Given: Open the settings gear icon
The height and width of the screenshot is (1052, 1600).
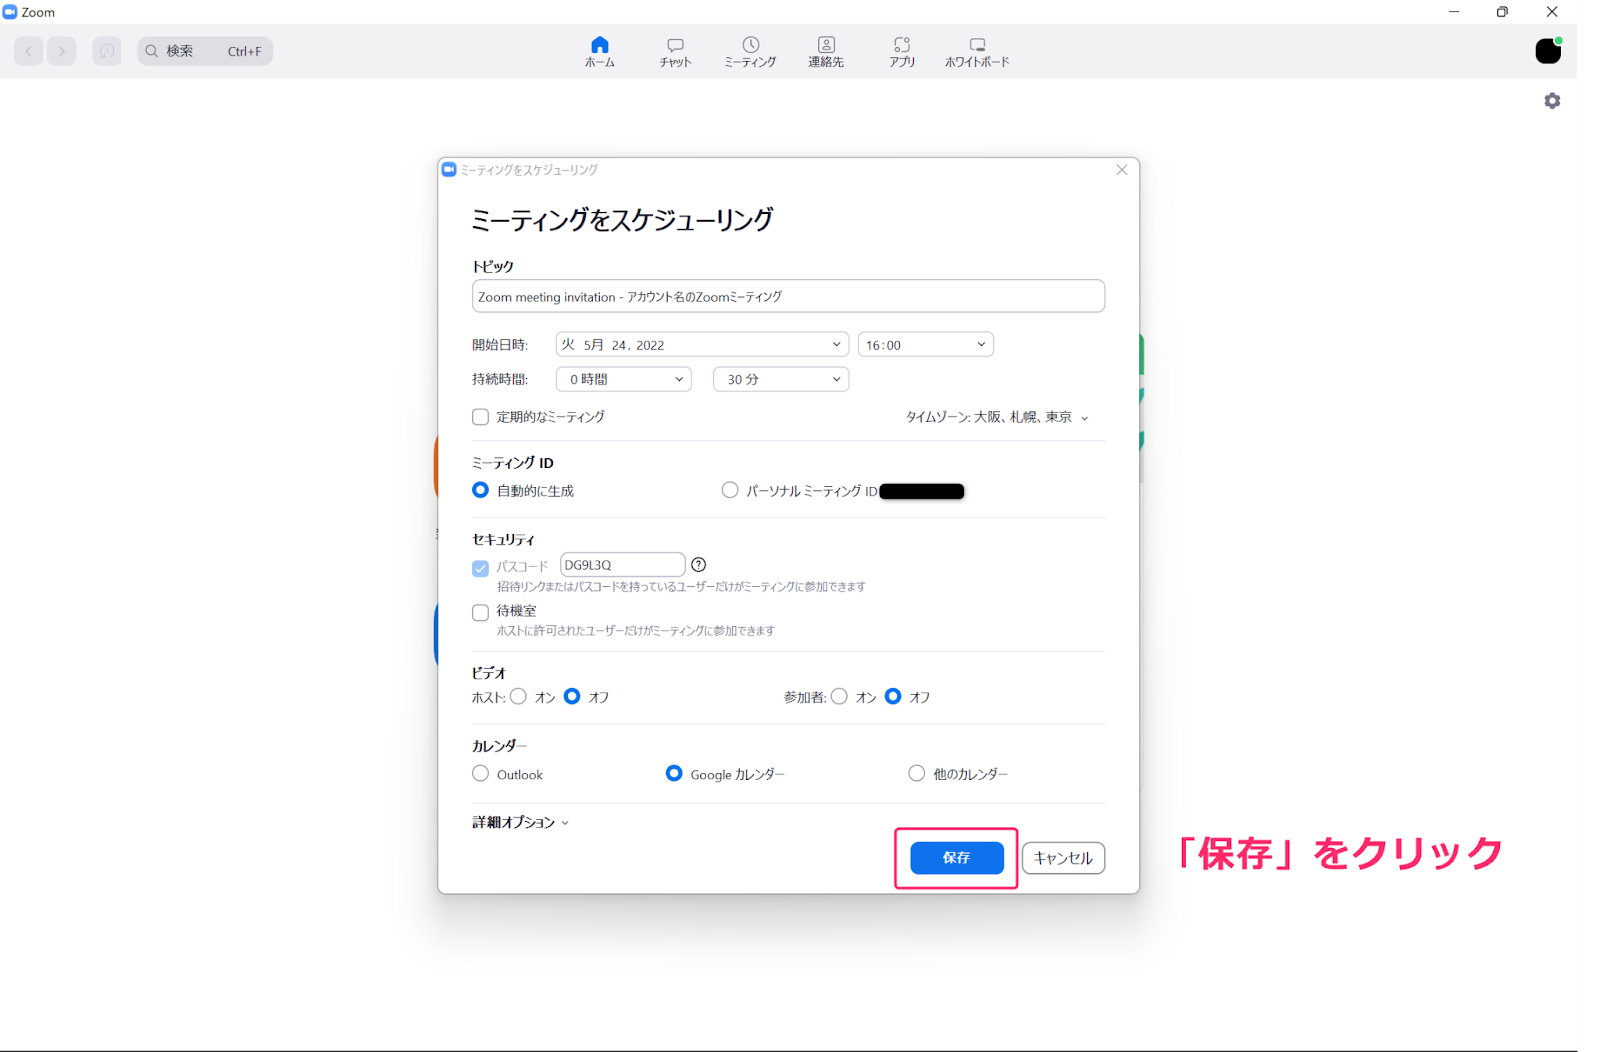Looking at the screenshot, I should coord(1552,101).
